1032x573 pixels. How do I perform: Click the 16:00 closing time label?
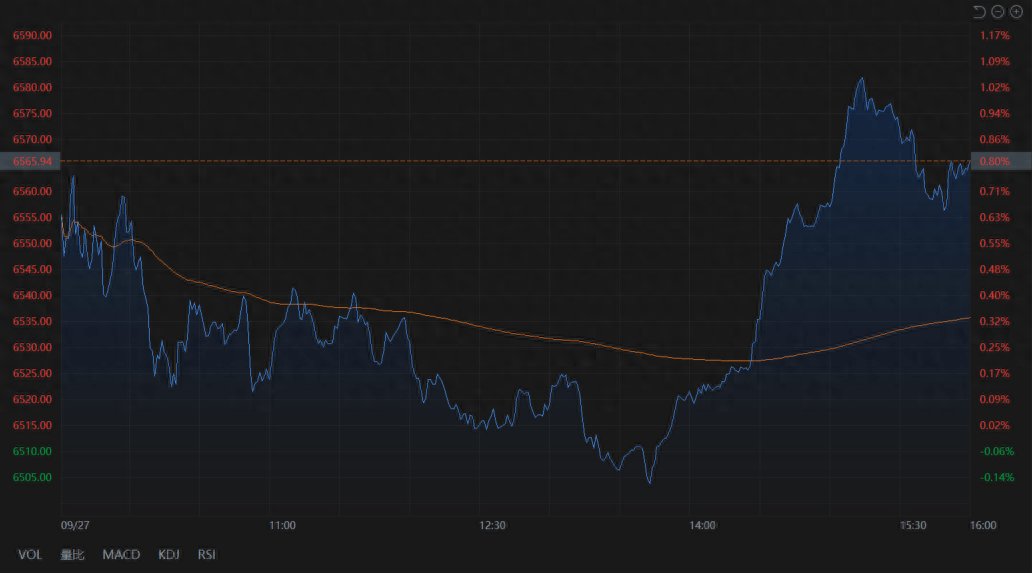983,525
